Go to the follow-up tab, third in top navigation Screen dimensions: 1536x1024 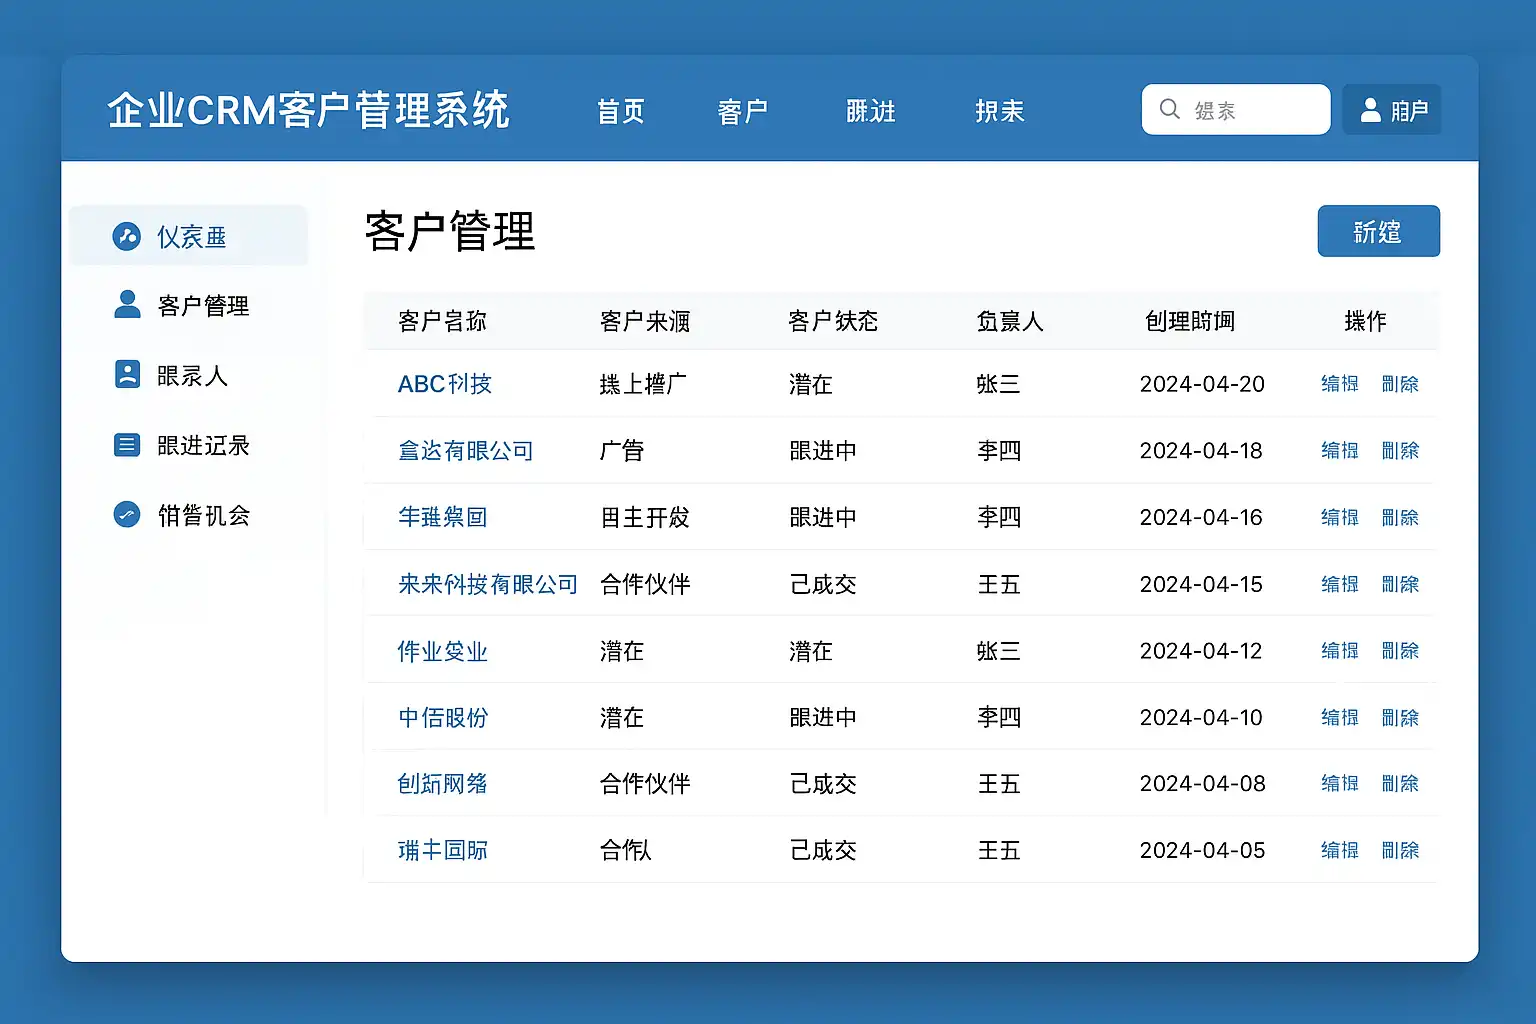click(870, 111)
